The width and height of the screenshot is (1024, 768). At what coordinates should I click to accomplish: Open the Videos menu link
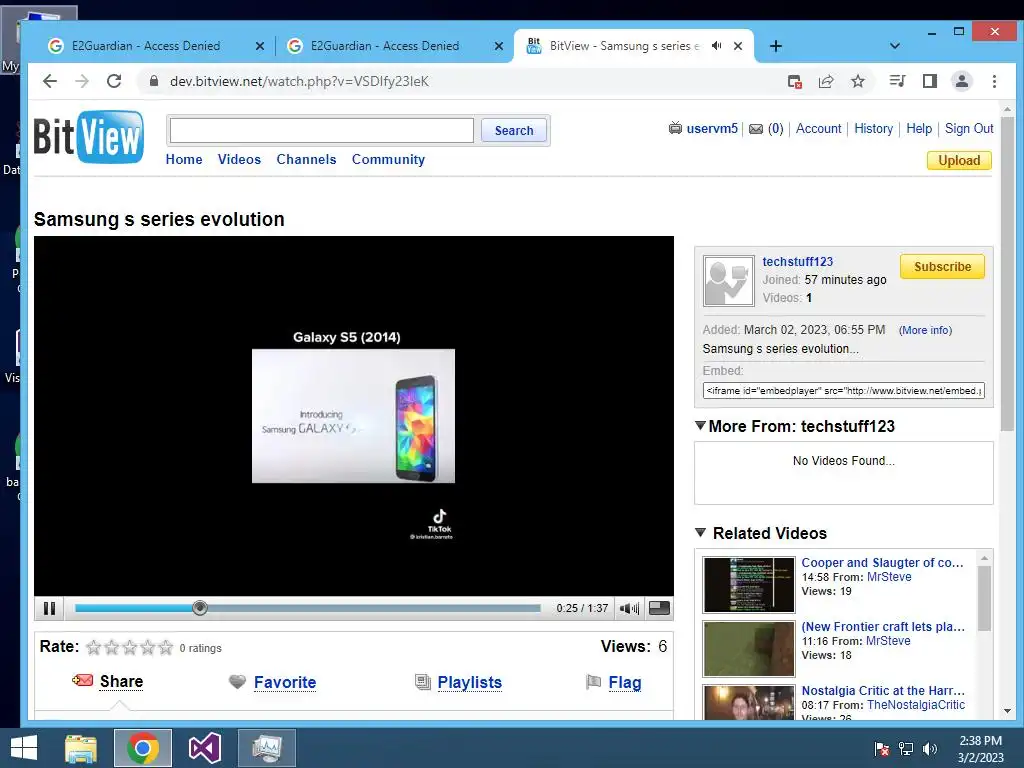pyautogui.click(x=239, y=159)
